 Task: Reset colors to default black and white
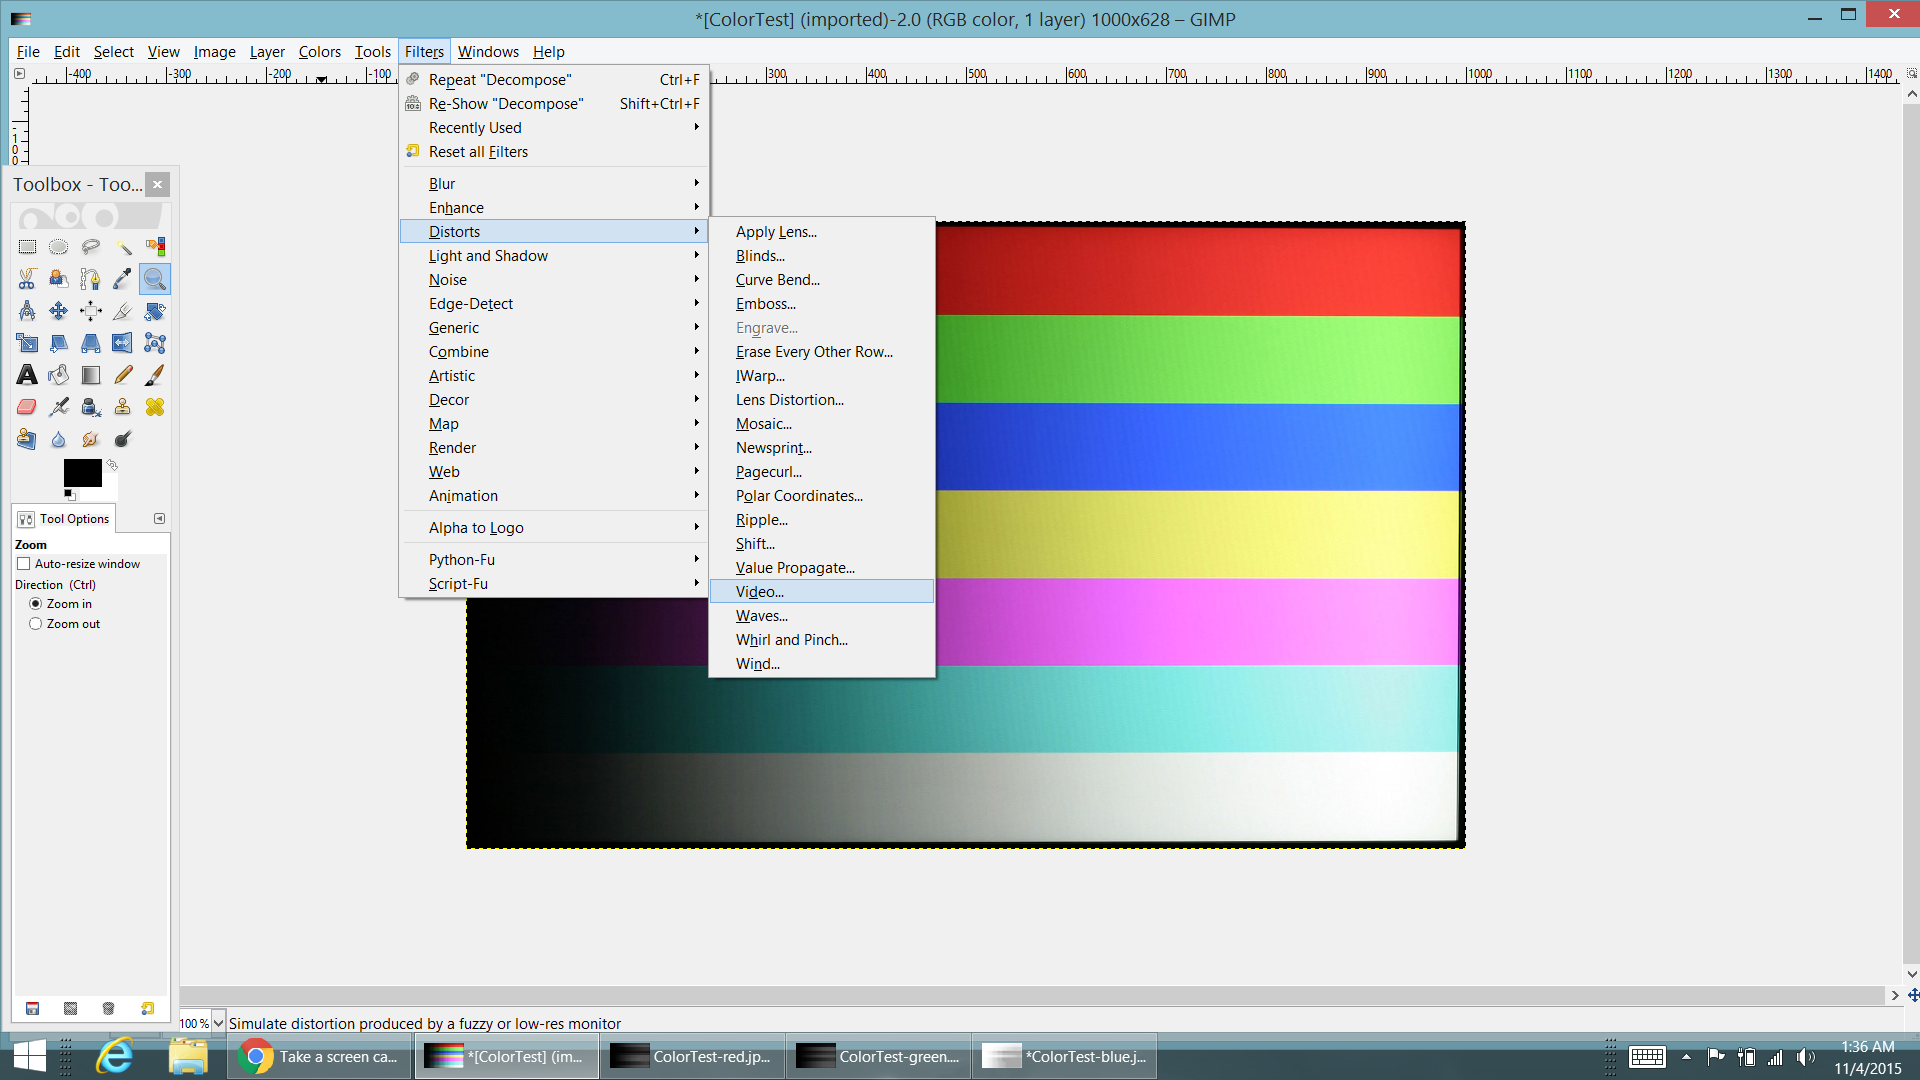(70, 494)
